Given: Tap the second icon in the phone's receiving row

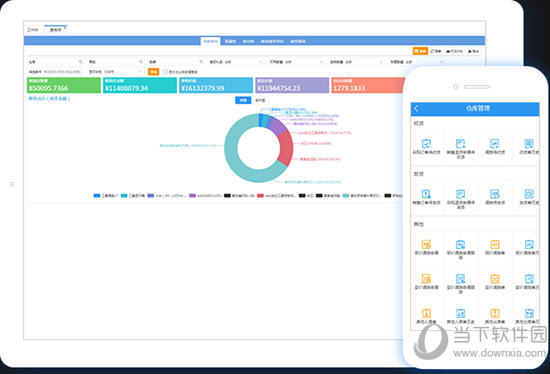Looking at the screenshot, I should click(461, 143).
